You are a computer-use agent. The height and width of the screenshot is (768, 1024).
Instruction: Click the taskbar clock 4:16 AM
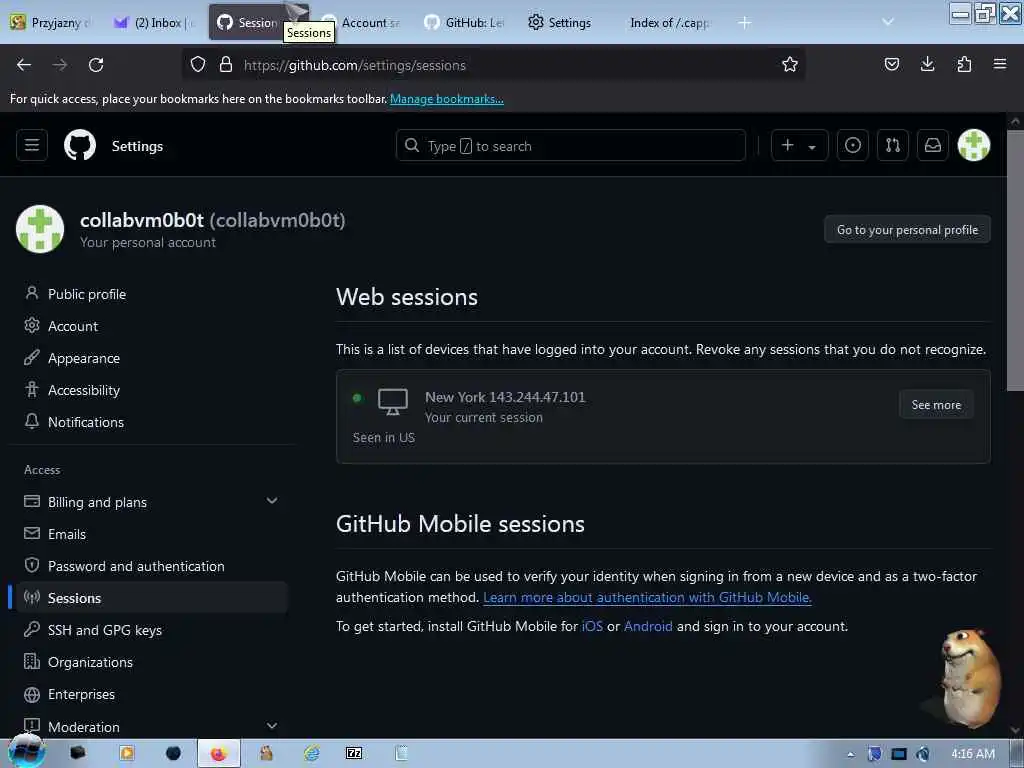[972, 754]
